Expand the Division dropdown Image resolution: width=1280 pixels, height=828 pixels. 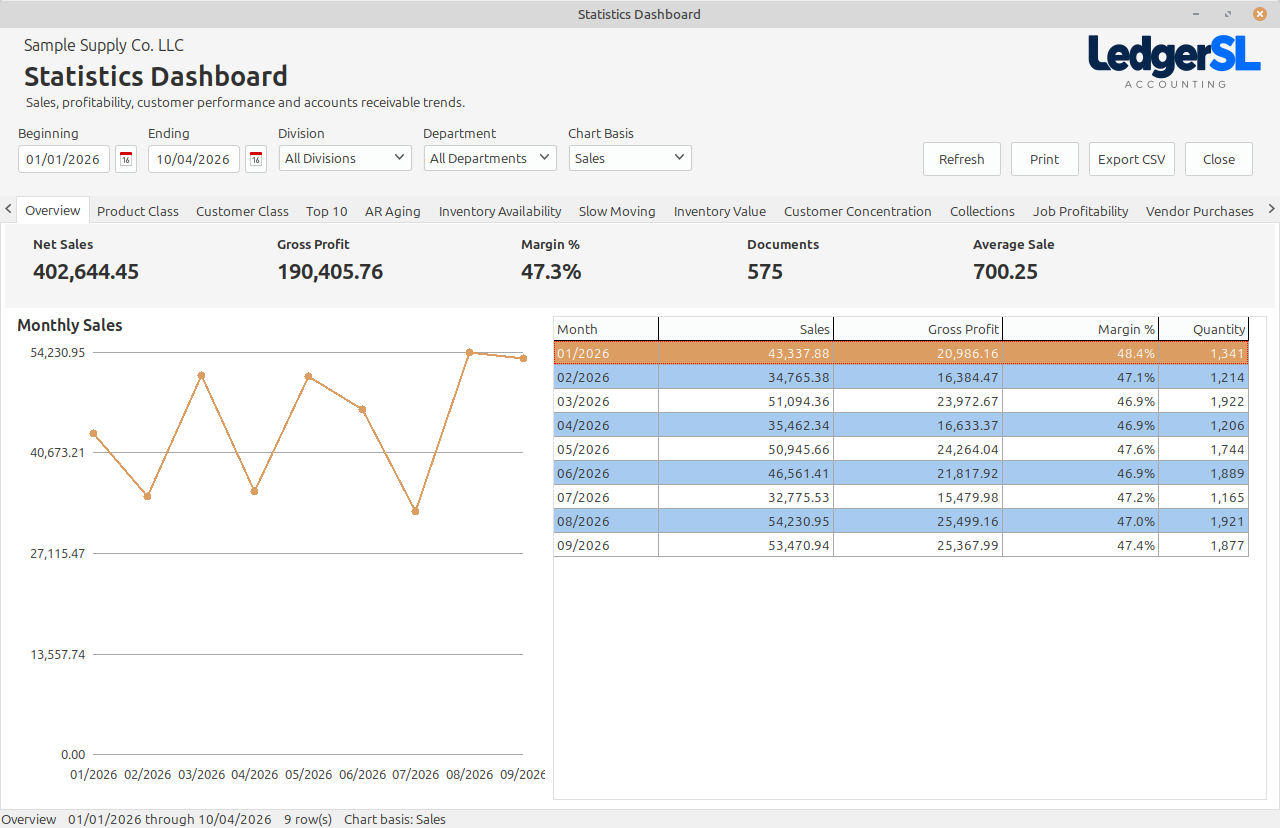[344, 158]
